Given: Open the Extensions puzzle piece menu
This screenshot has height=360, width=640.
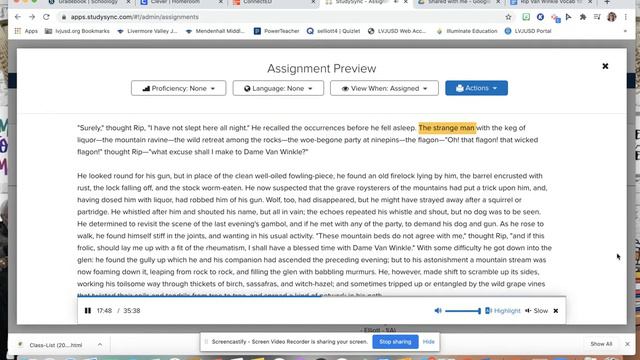Looking at the screenshot, I should [583, 17].
